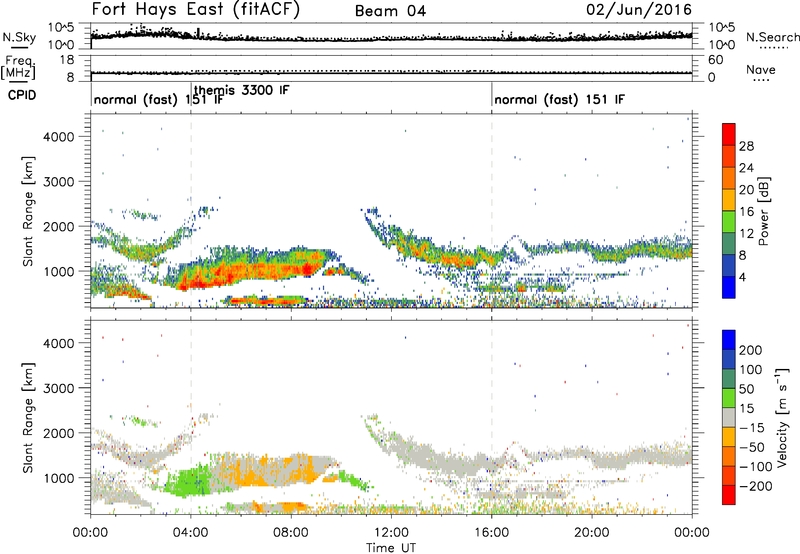This screenshot has width=800, height=554.
Task: Click the "60" tick on Nave axis
Action: pos(716,60)
